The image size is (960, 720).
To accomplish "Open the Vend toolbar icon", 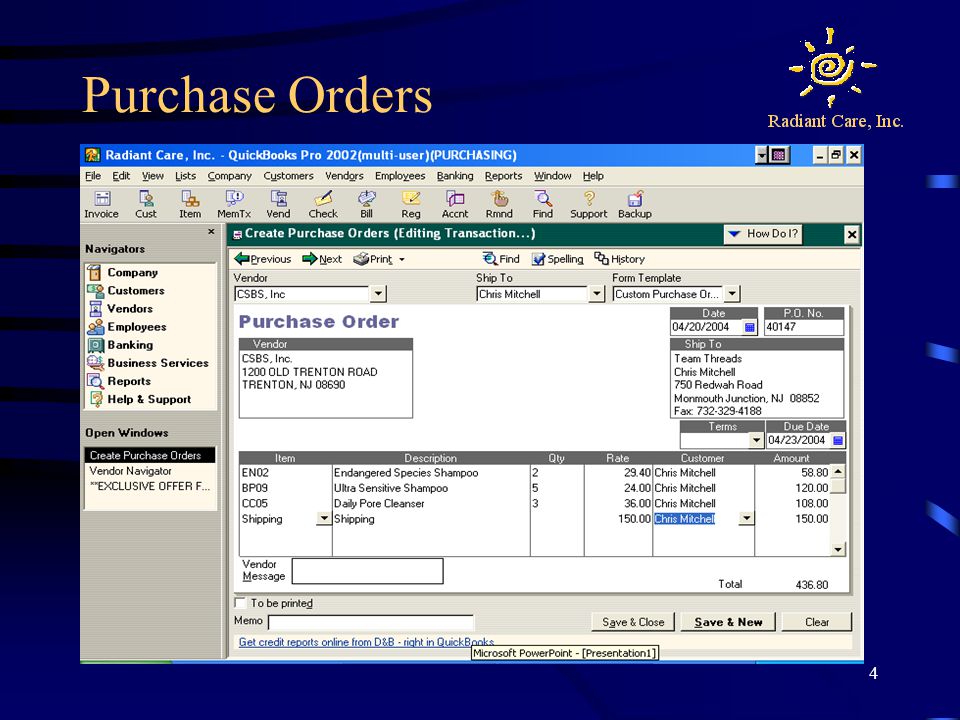I will (279, 204).
